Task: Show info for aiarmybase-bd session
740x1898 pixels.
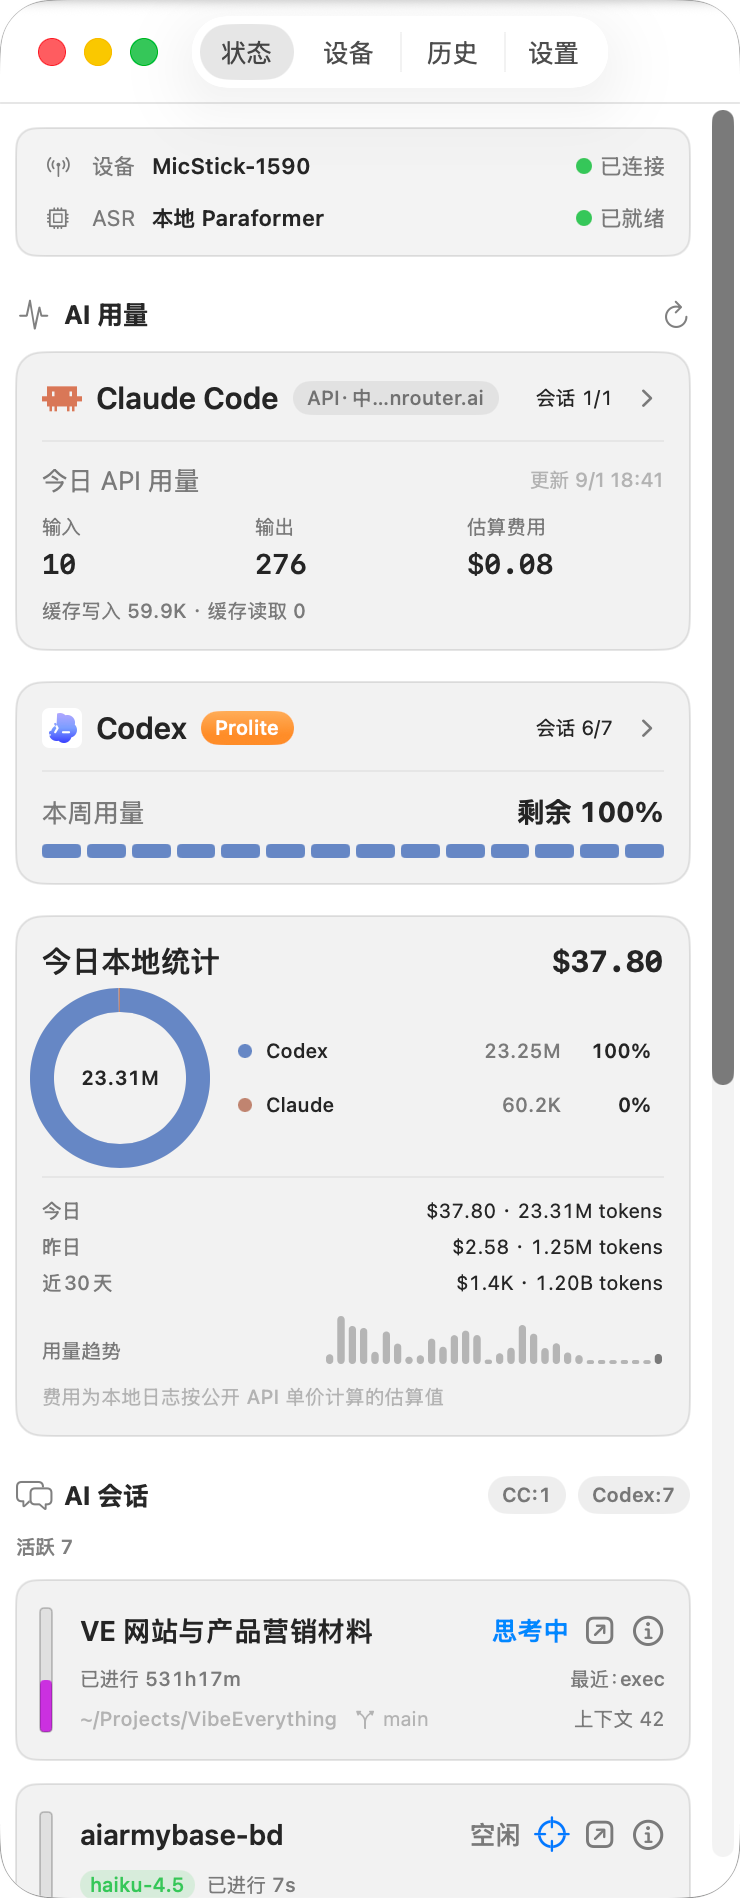Action: [x=648, y=1835]
